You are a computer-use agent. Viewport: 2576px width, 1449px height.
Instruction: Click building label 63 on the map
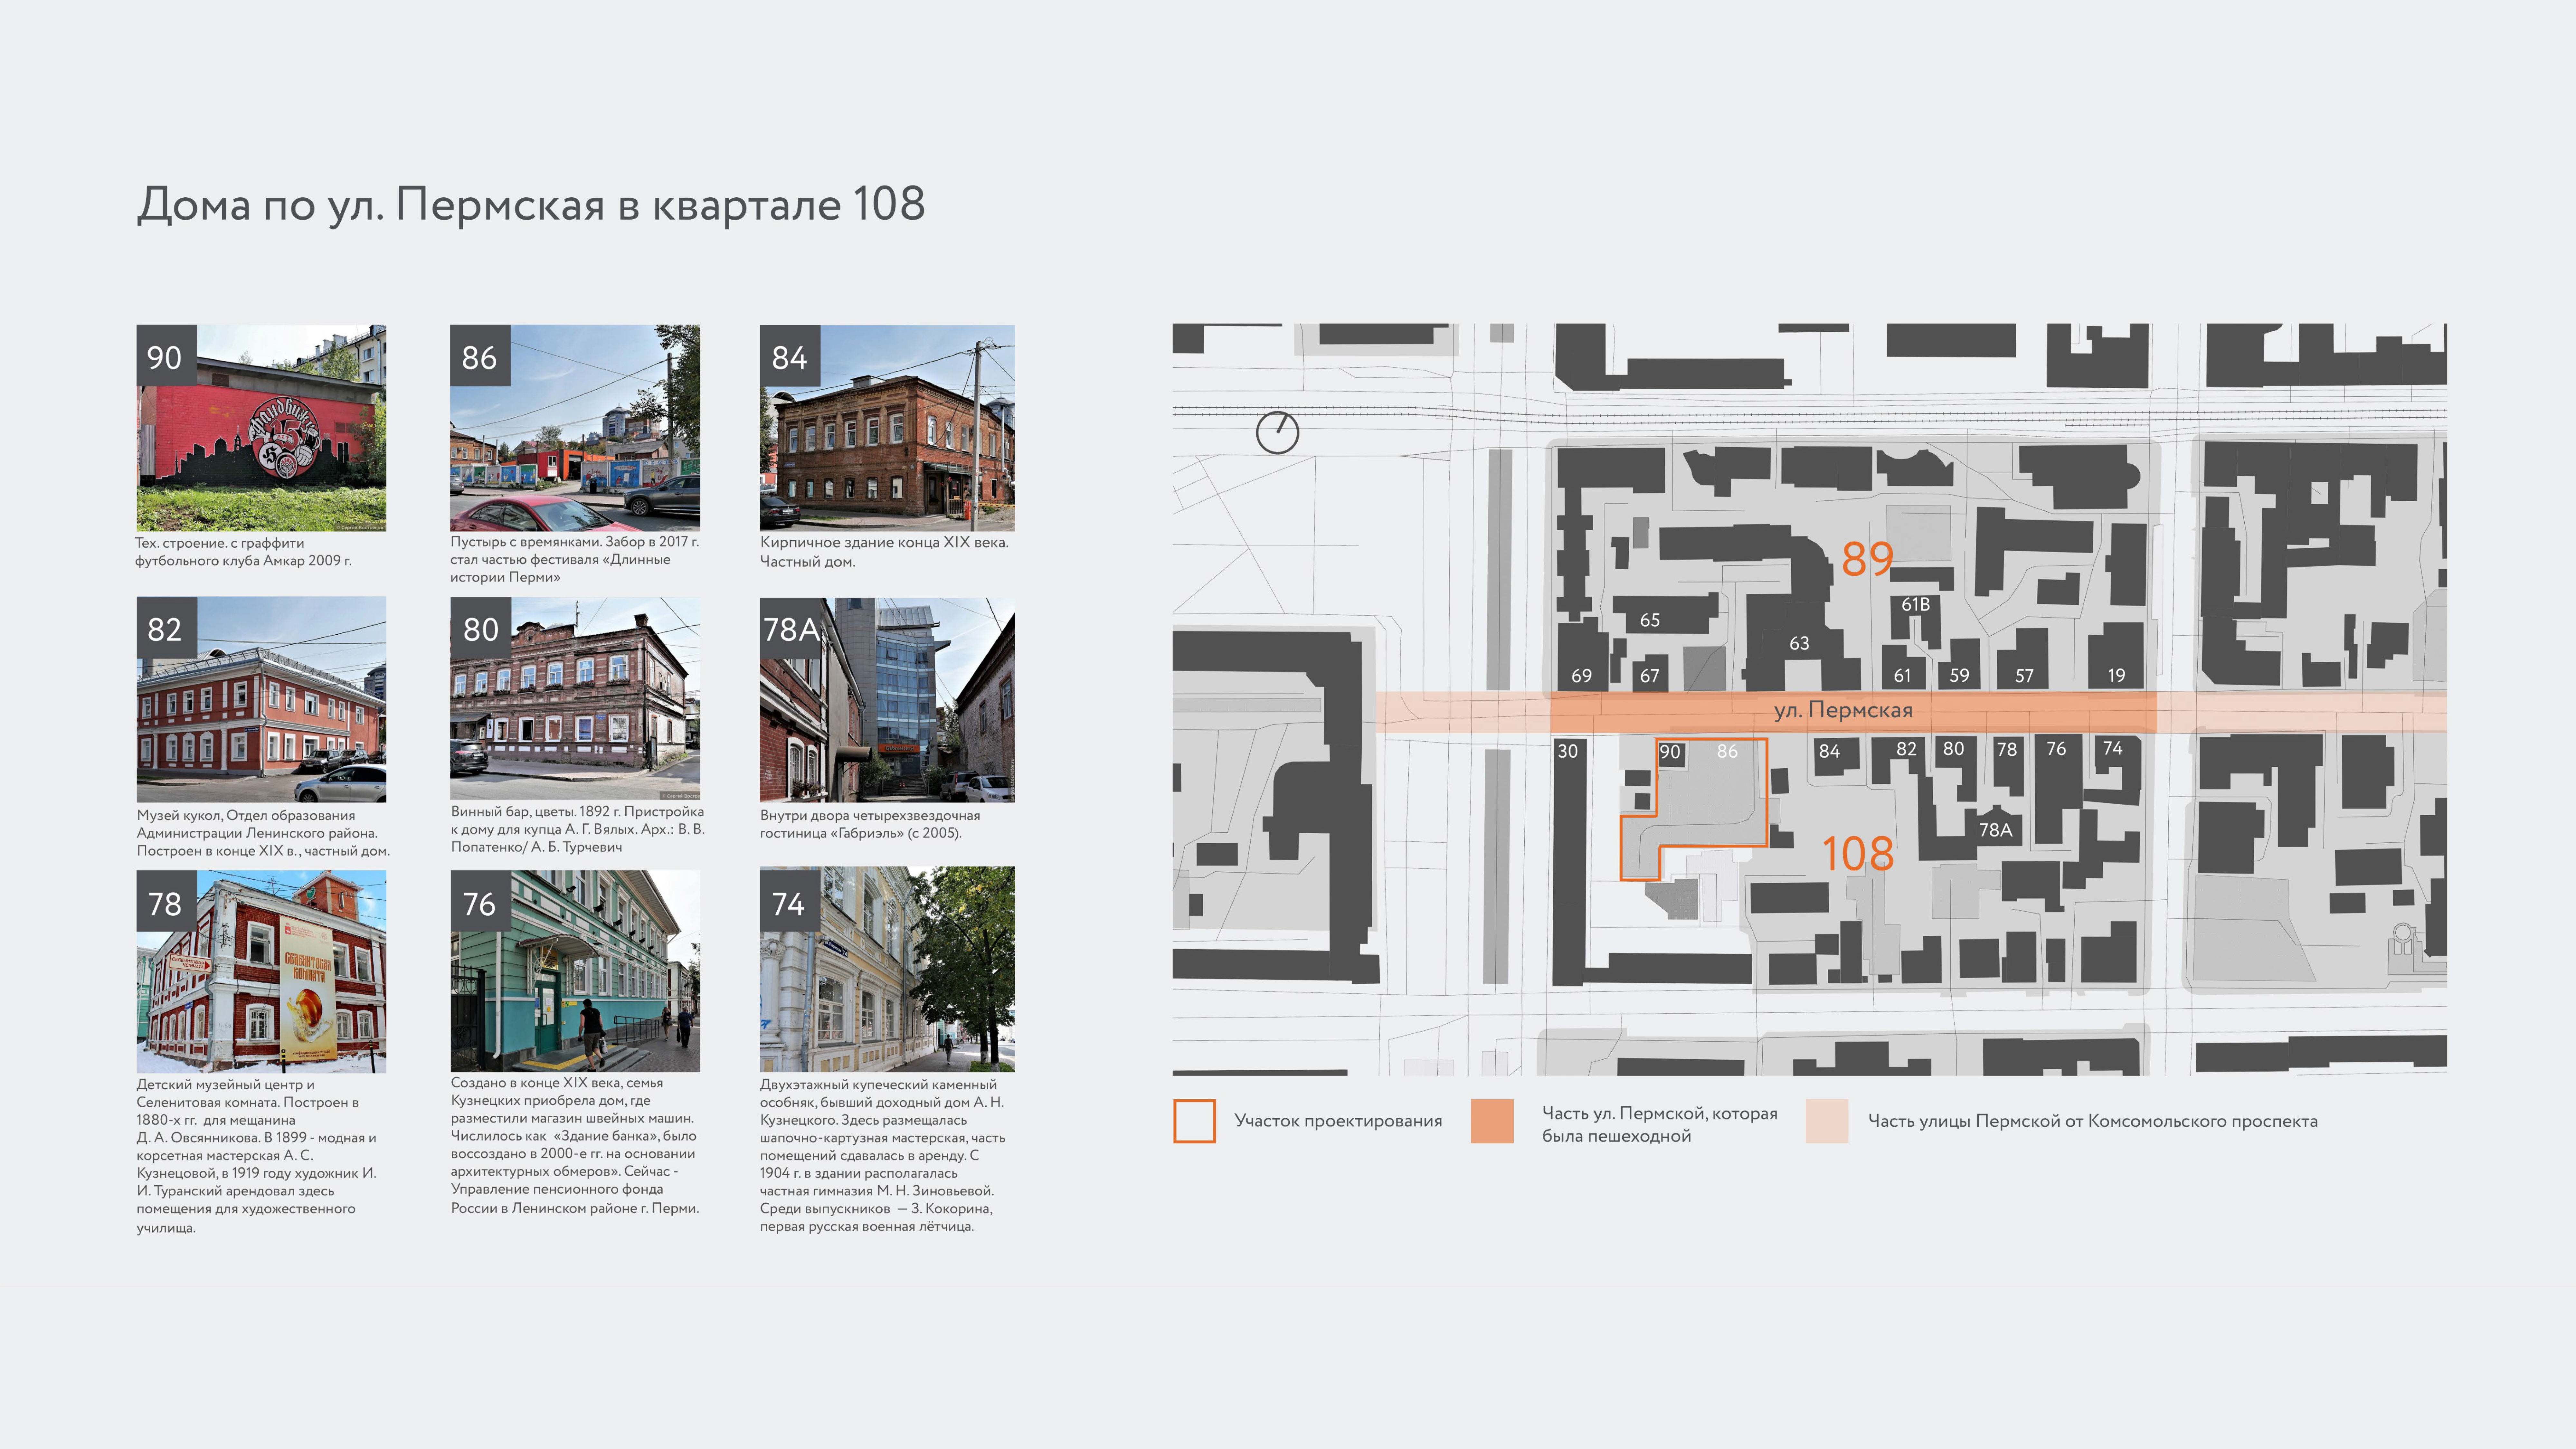[x=1799, y=643]
